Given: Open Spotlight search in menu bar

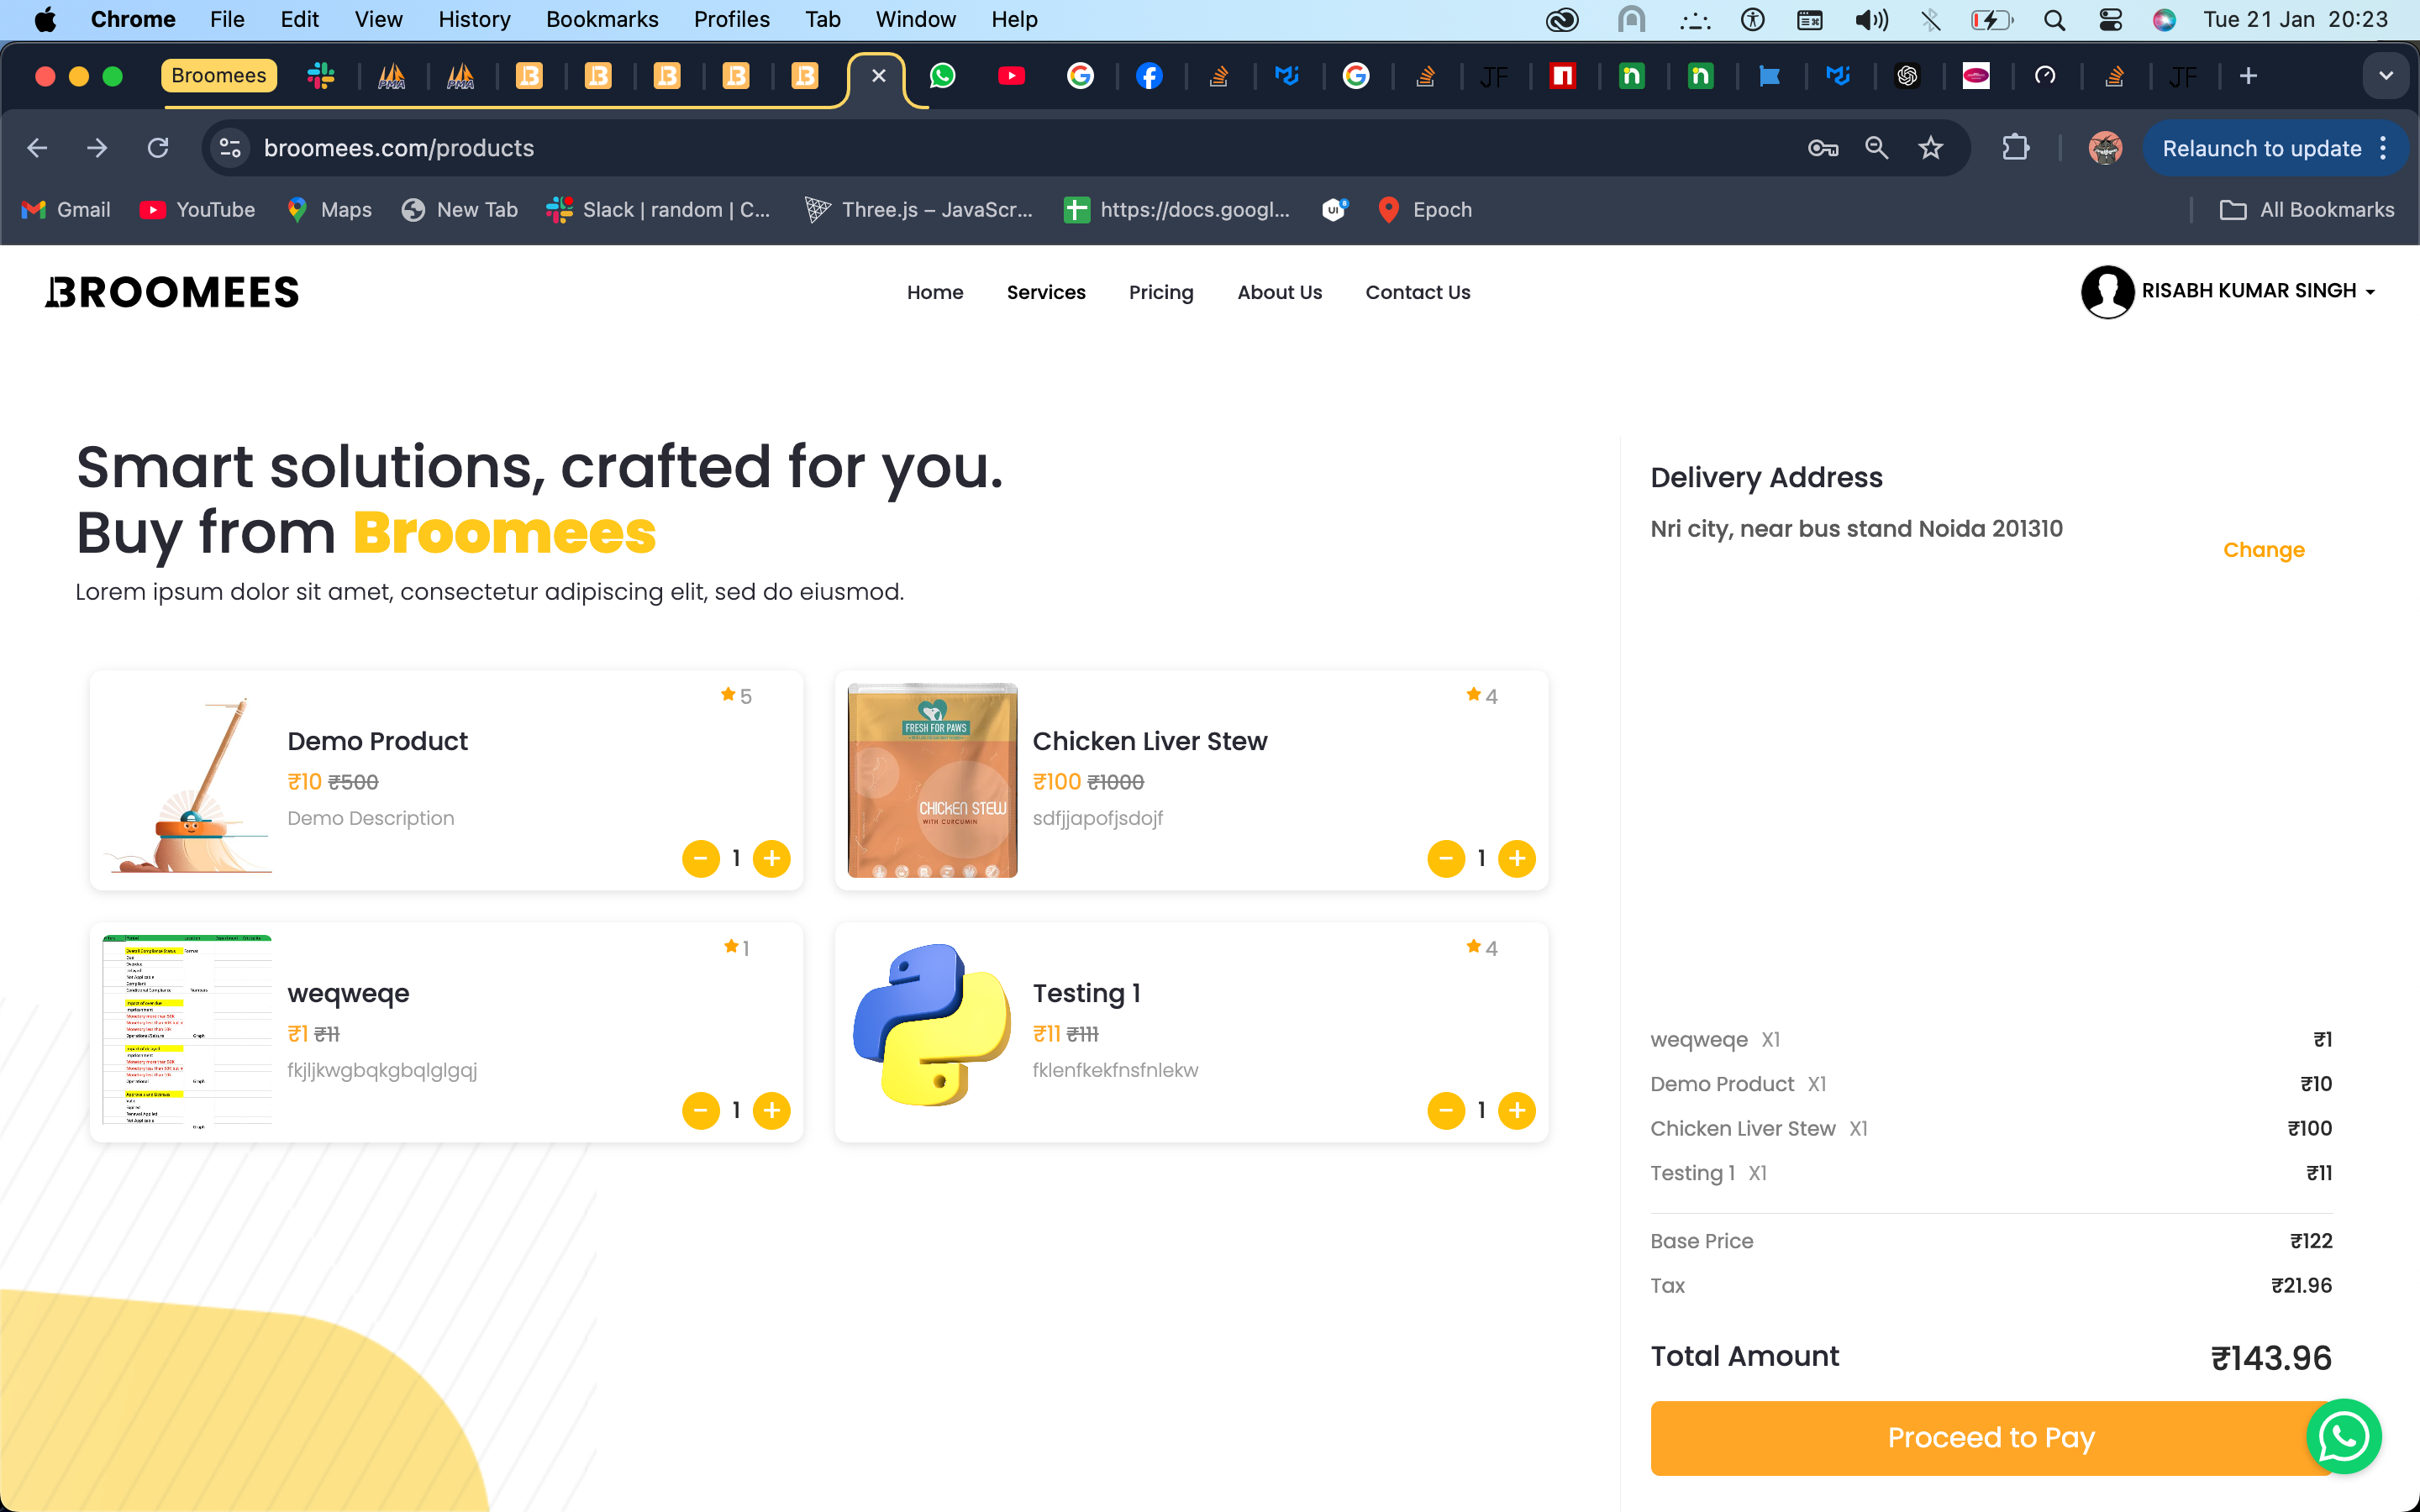Looking at the screenshot, I should (x=2054, y=19).
